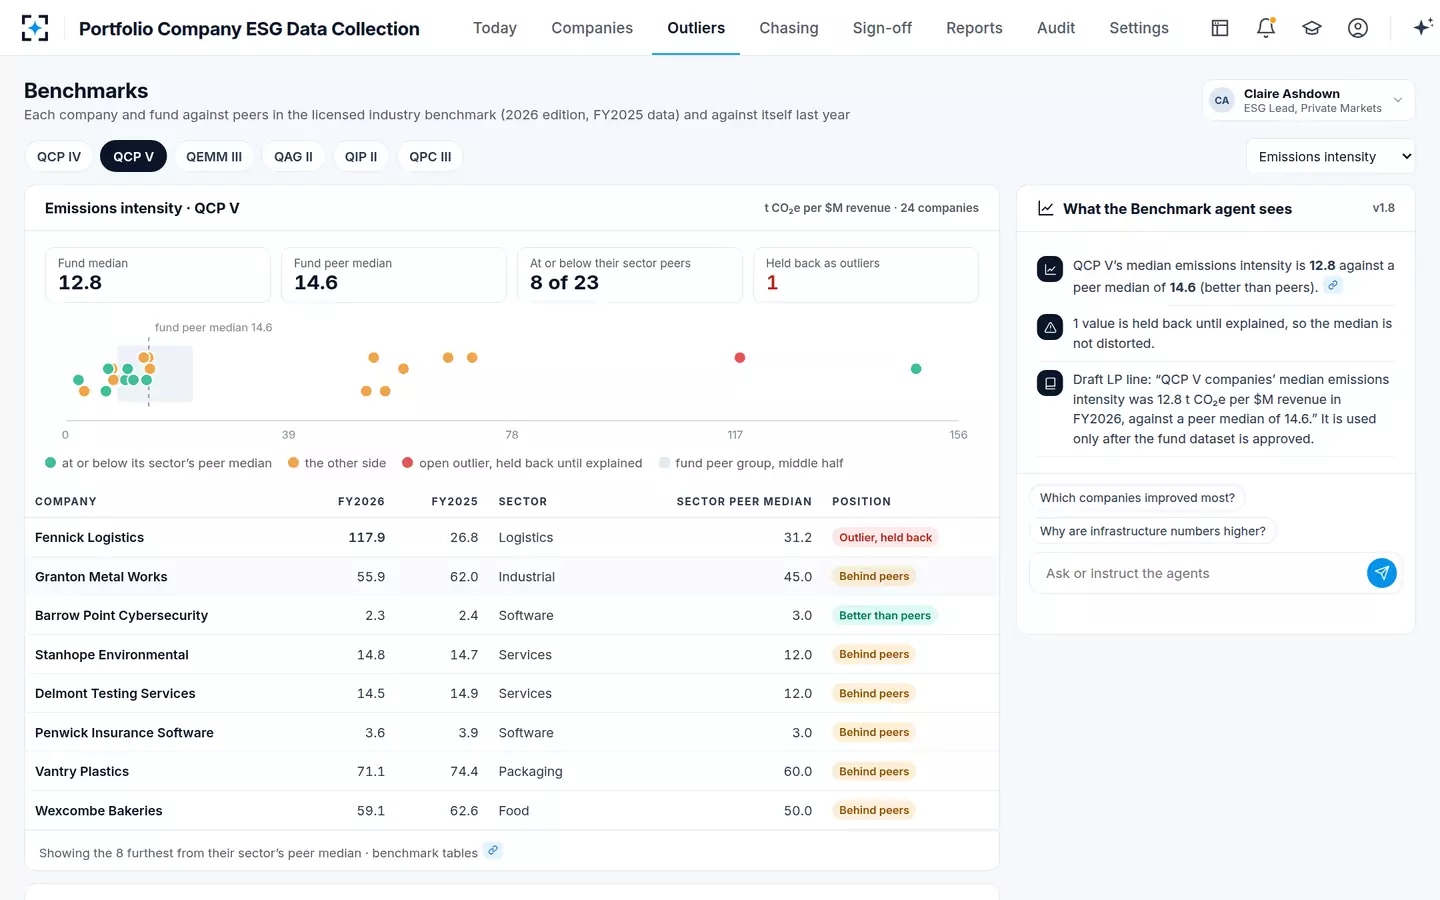Select the 'Barrow Point Cybersecurity' row name

[x=121, y=616]
